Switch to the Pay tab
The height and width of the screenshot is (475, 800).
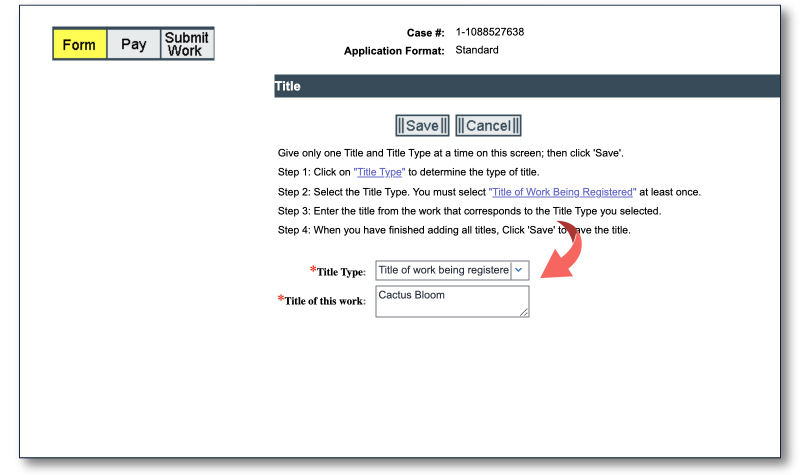(x=134, y=44)
